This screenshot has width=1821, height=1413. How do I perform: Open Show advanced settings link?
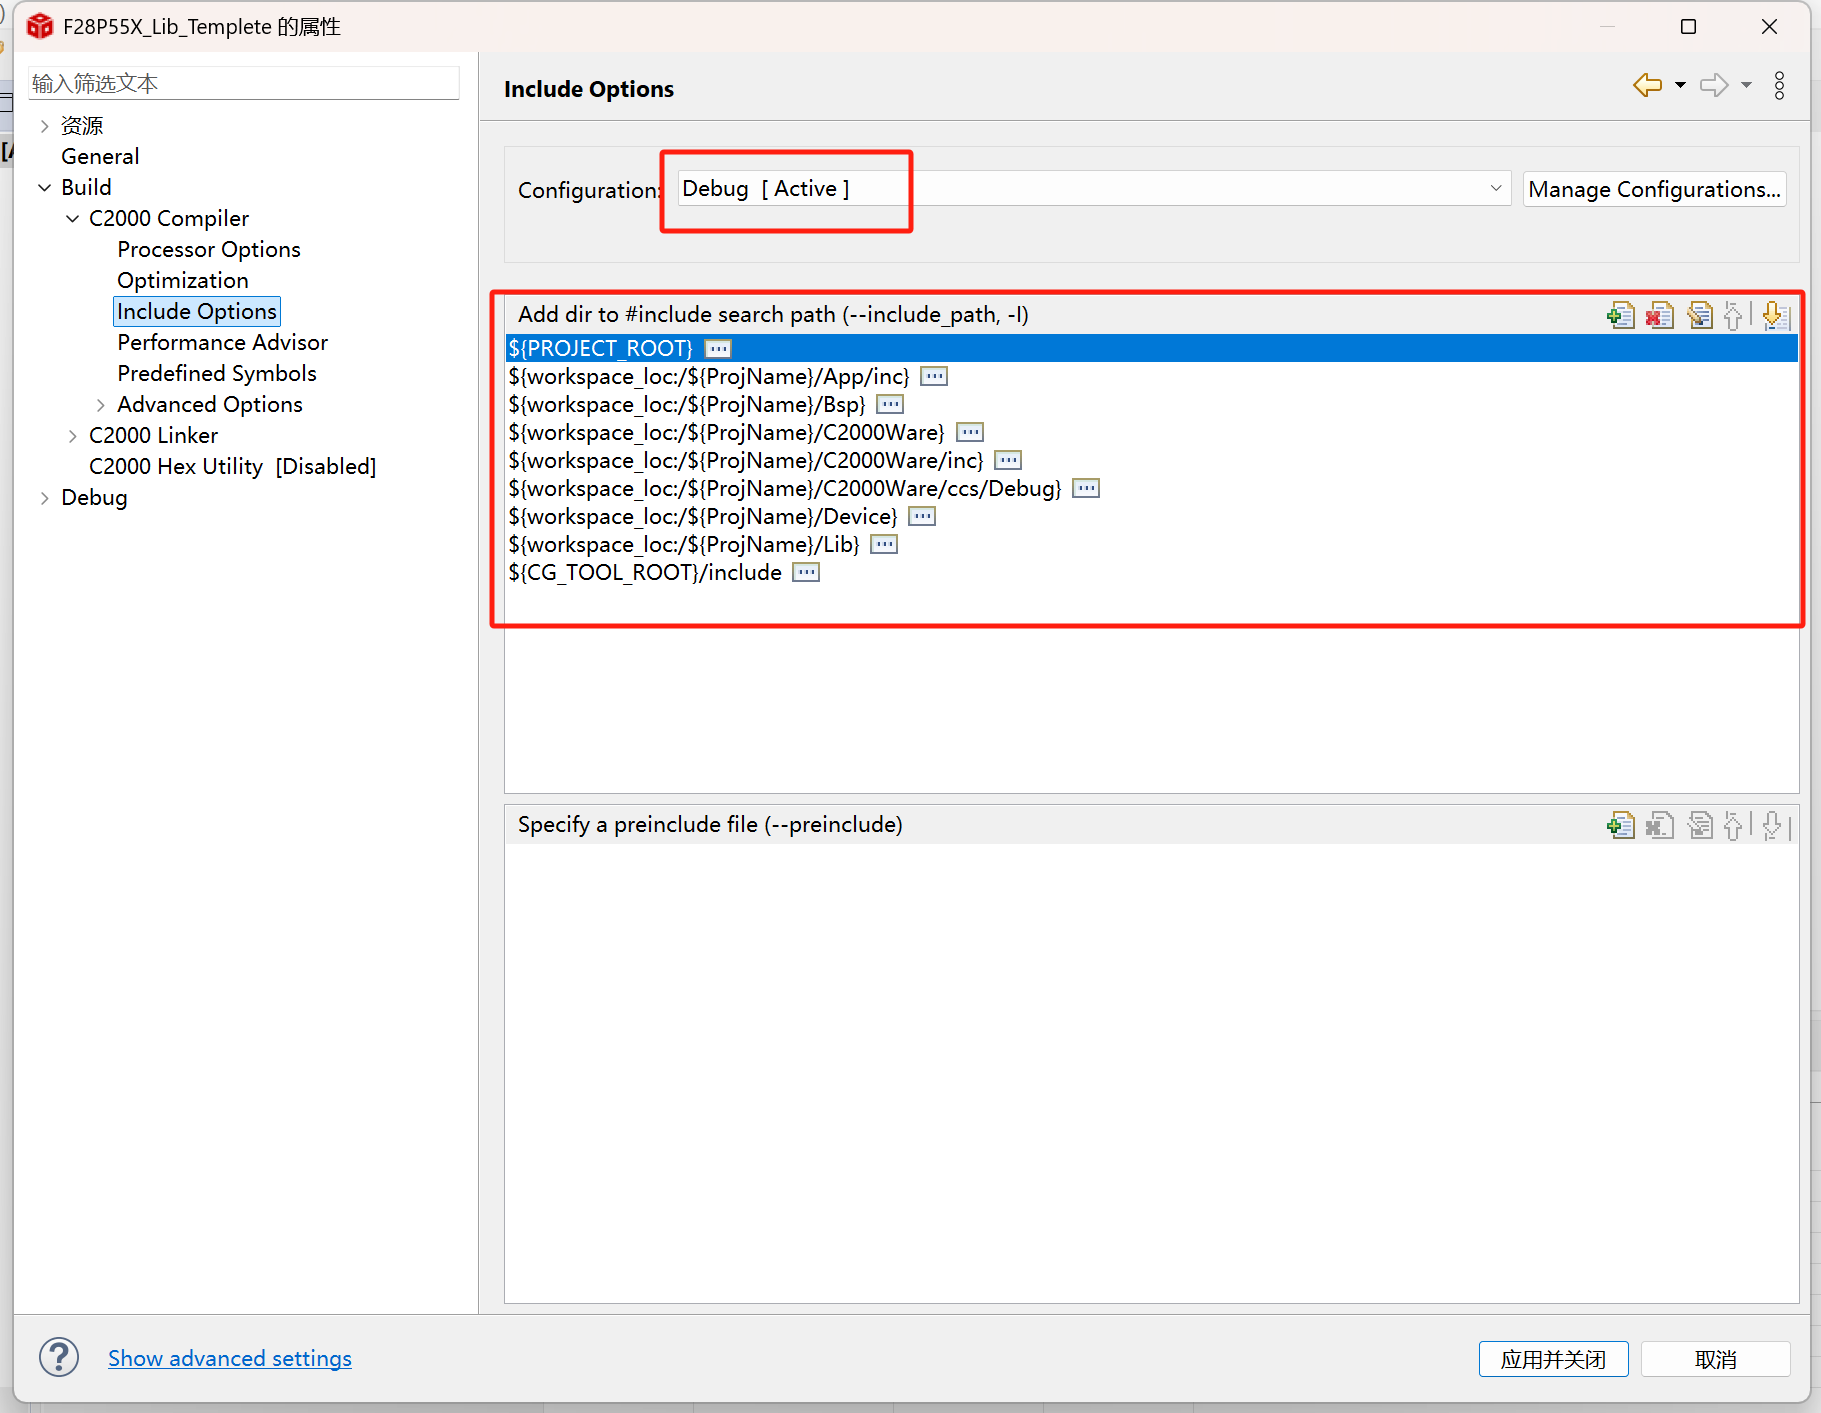[x=230, y=1358]
